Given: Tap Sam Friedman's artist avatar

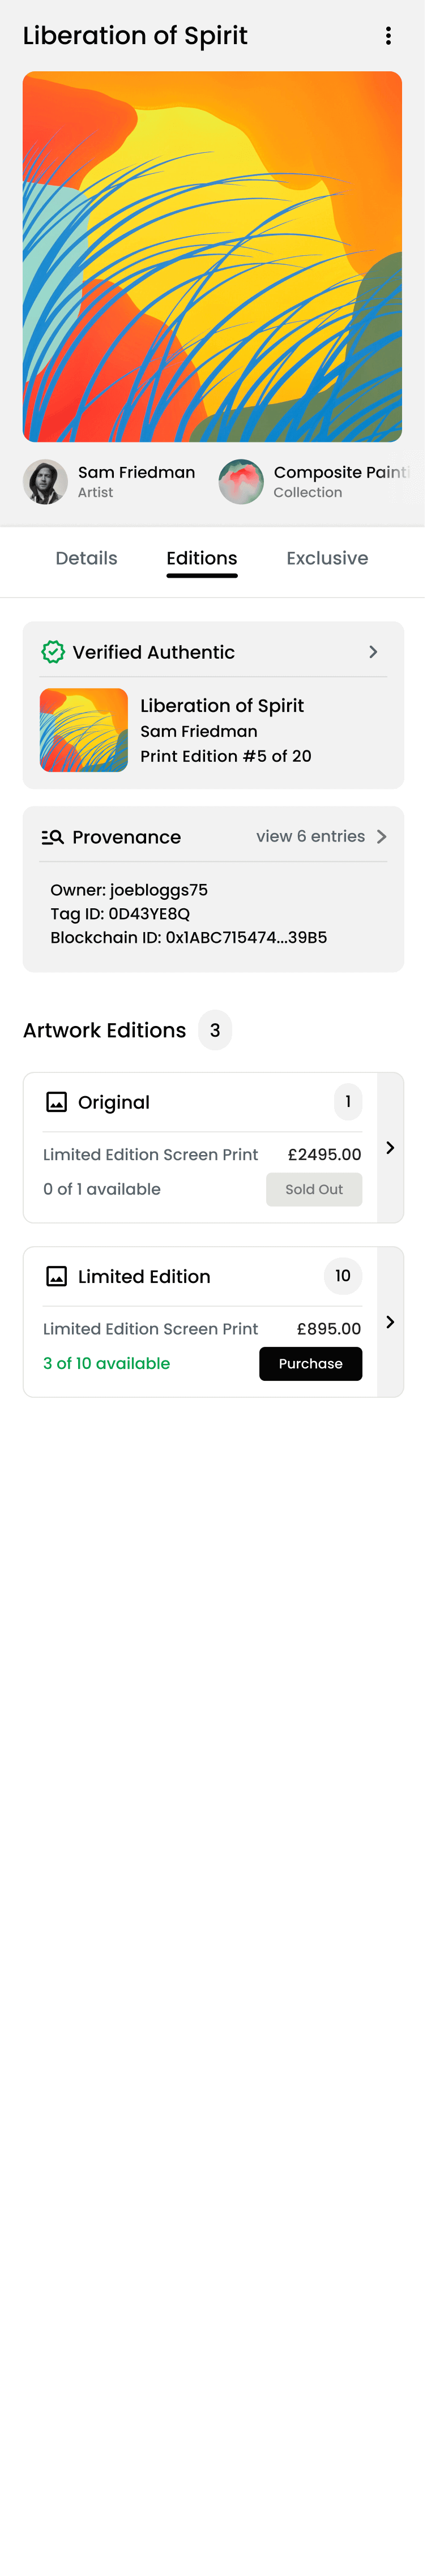Looking at the screenshot, I should click(x=45, y=482).
